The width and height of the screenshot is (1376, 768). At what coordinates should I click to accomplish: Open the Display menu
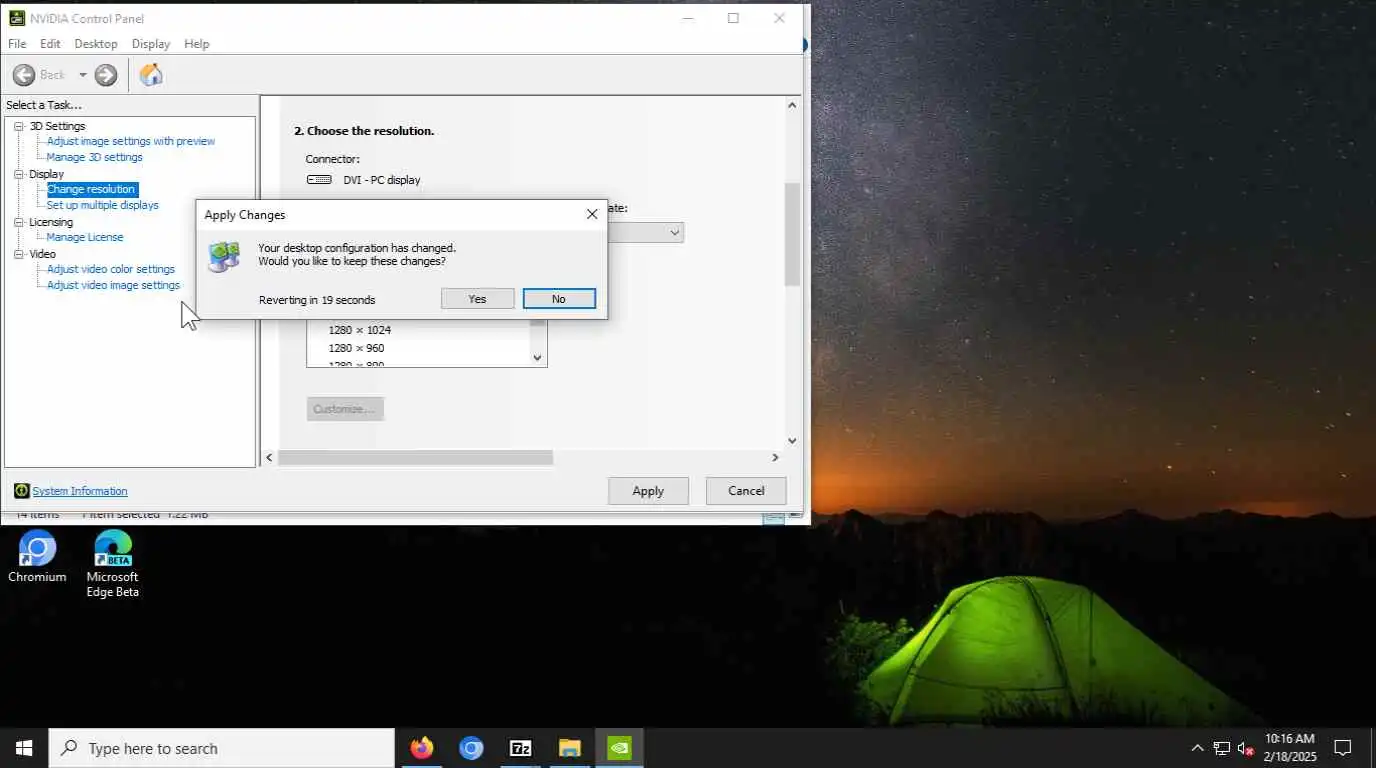point(151,44)
